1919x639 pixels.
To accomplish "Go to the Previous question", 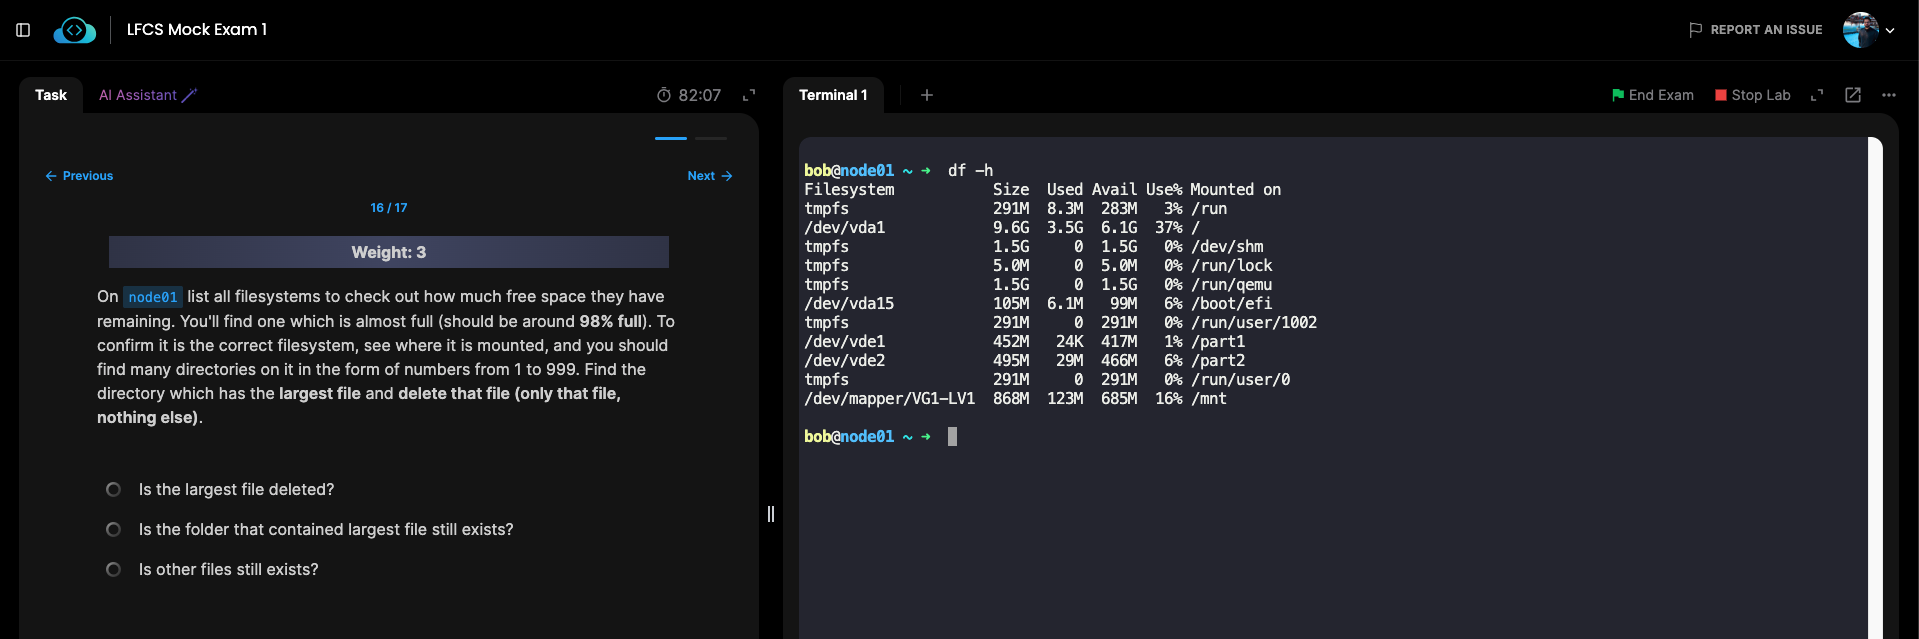I will (x=79, y=176).
